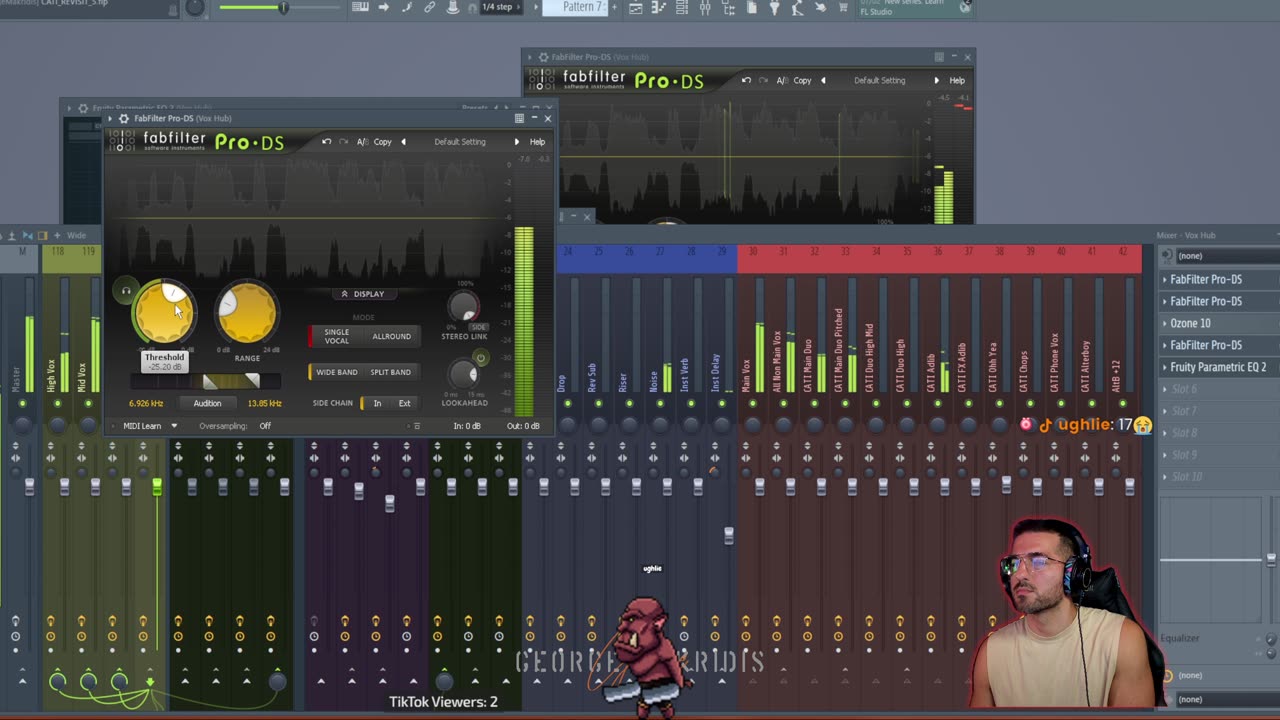Select WIDE BAND processing

(x=336, y=372)
